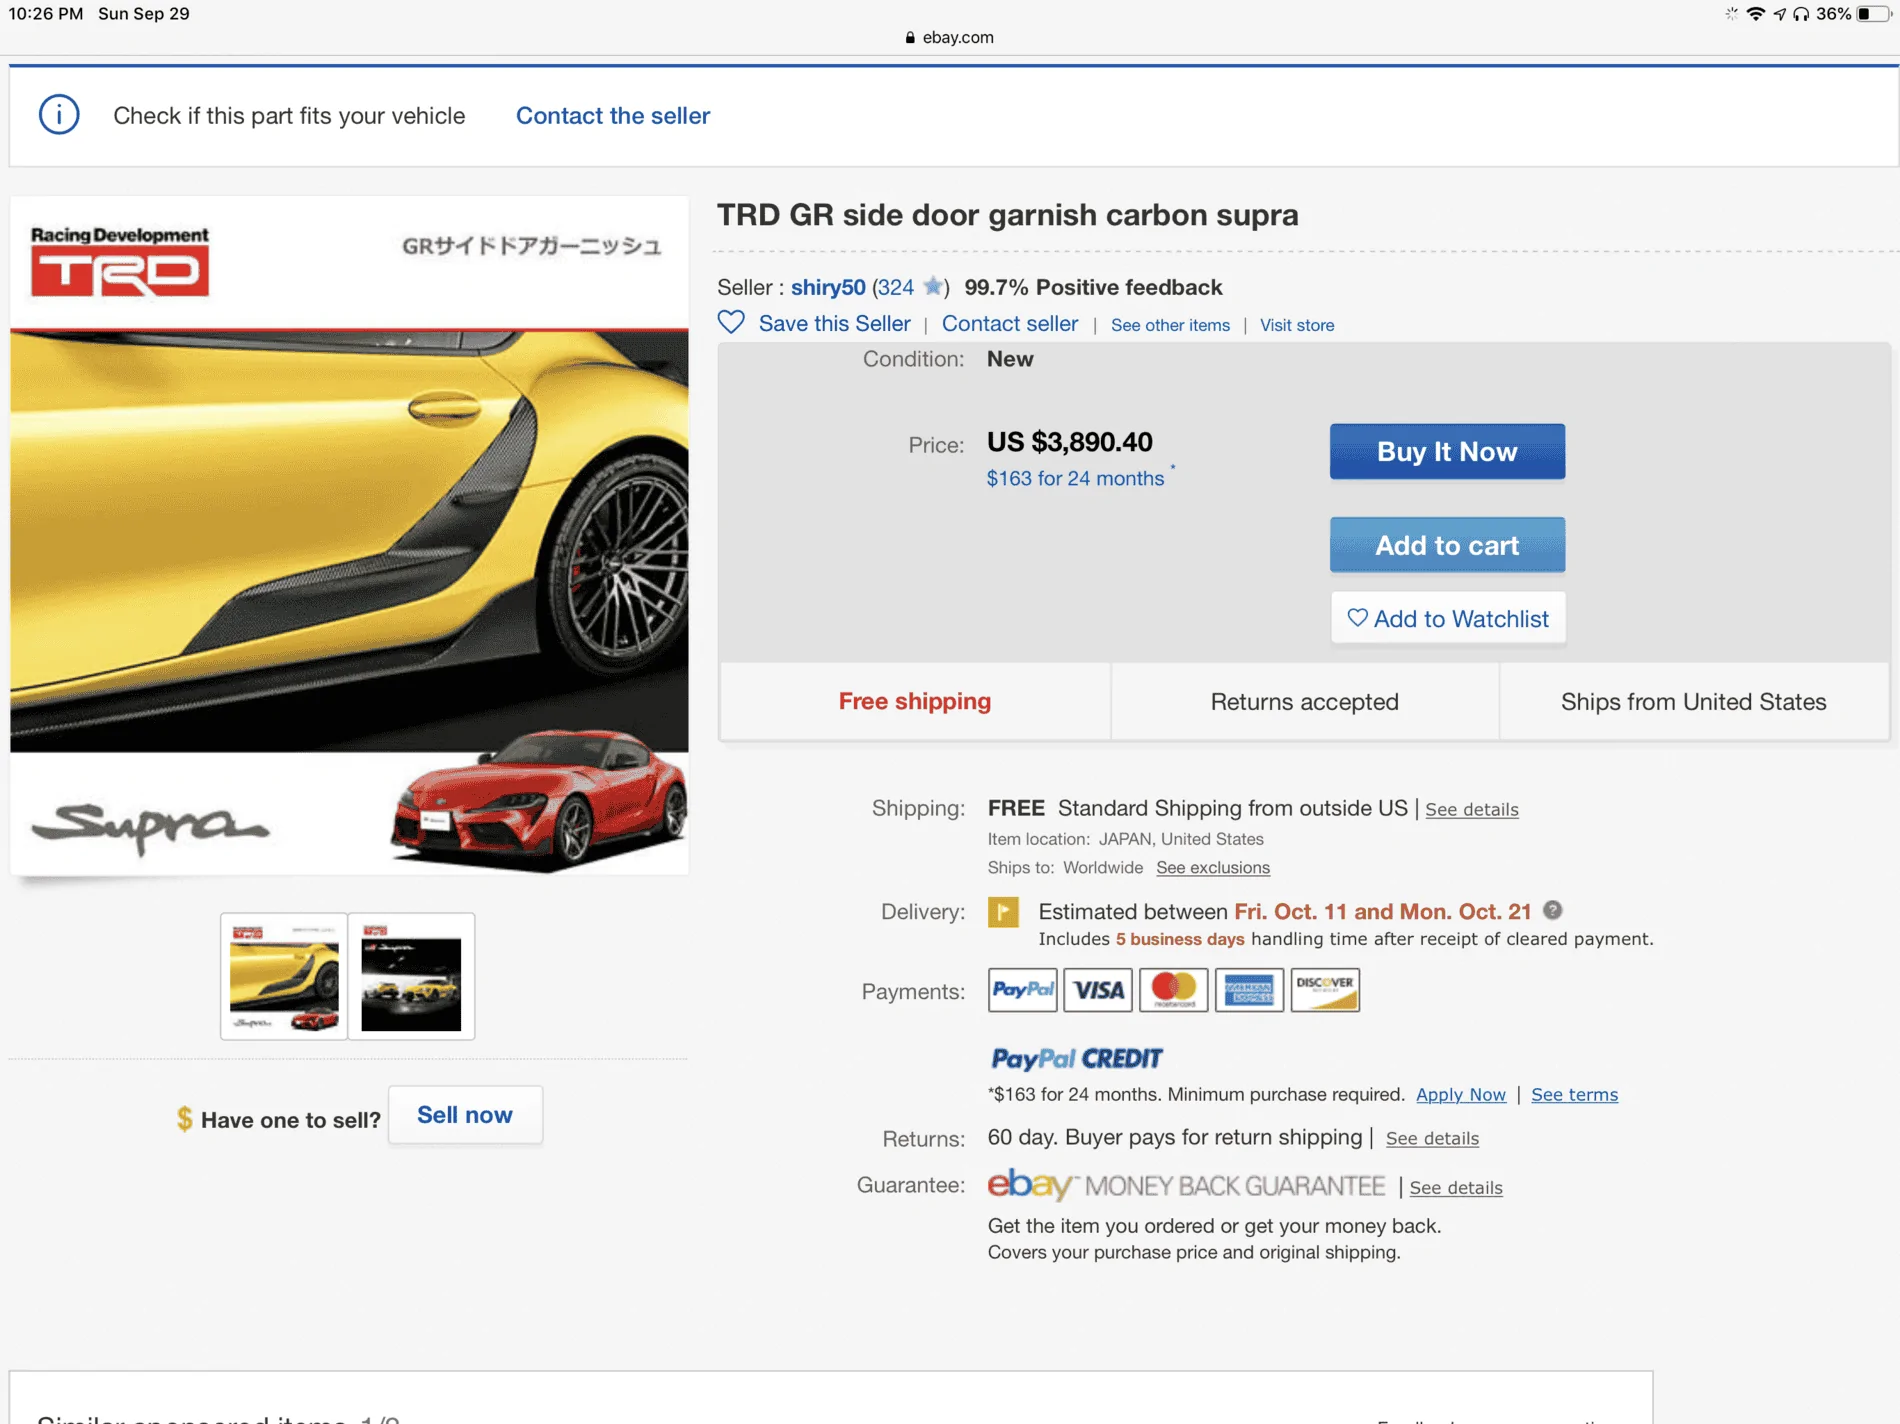Click the price US $3,890.40
This screenshot has height=1424, width=1900.
1070,442
